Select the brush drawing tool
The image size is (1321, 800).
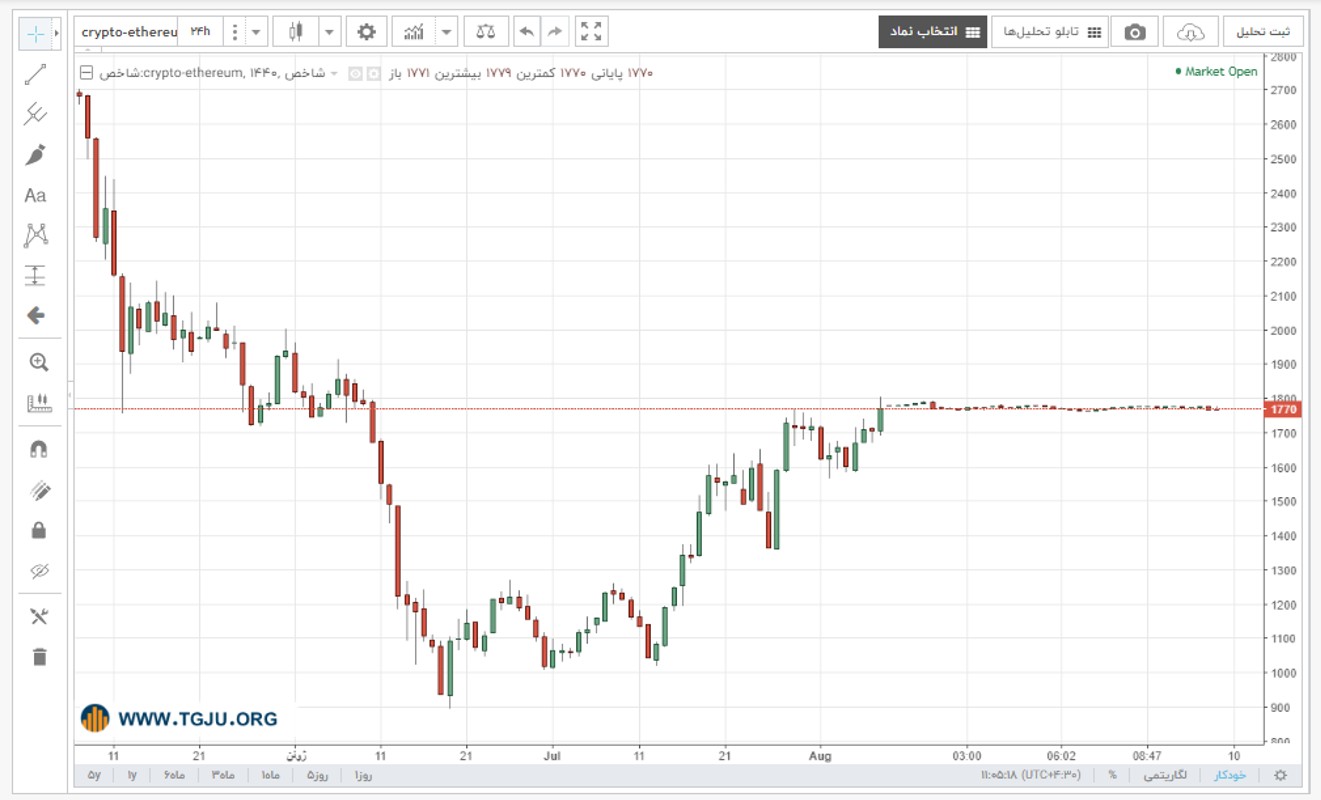[x=36, y=155]
